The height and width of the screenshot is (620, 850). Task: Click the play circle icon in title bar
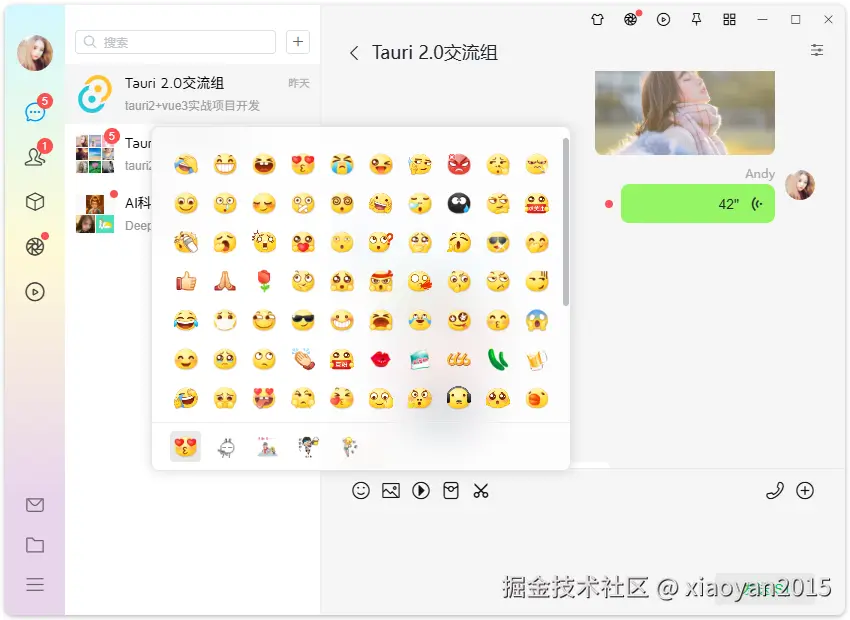(x=664, y=20)
